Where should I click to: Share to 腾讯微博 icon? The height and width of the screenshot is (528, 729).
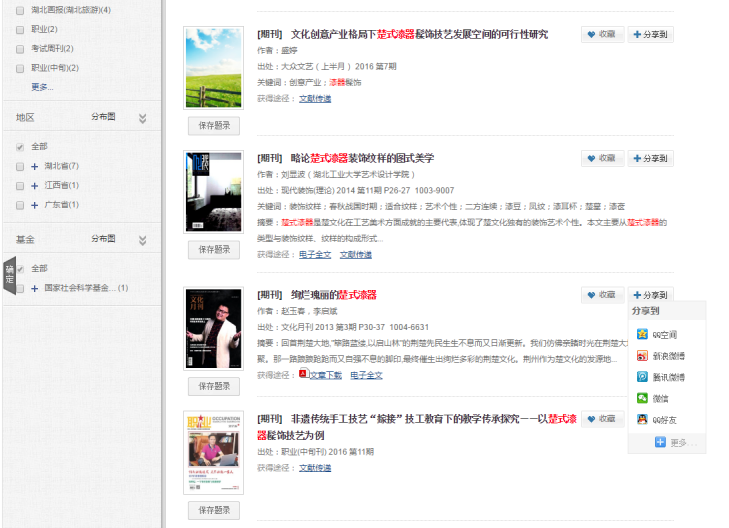pos(642,376)
